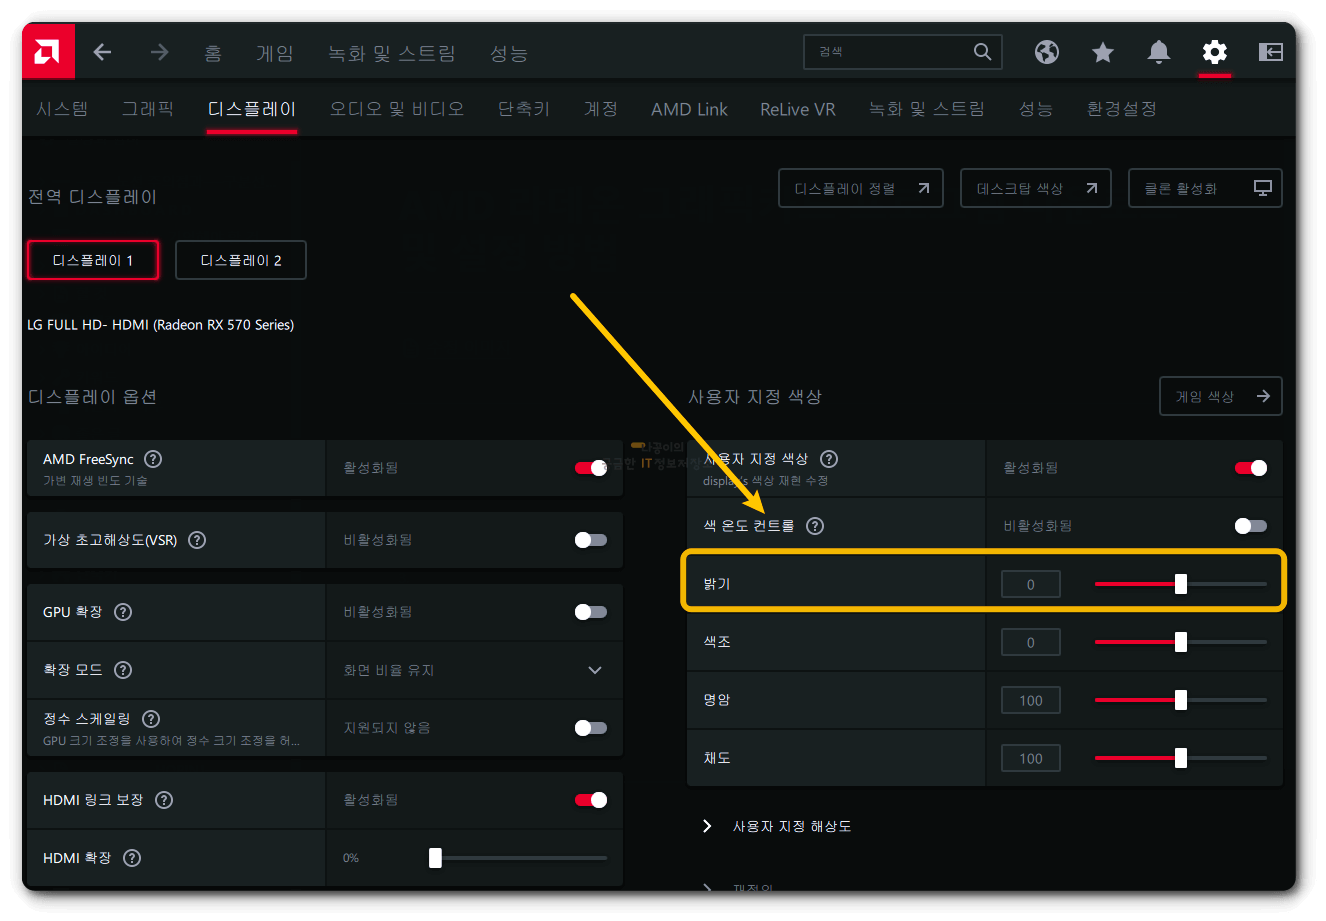
Task: Click the 밝기 value input field
Action: pyautogui.click(x=1030, y=583)
